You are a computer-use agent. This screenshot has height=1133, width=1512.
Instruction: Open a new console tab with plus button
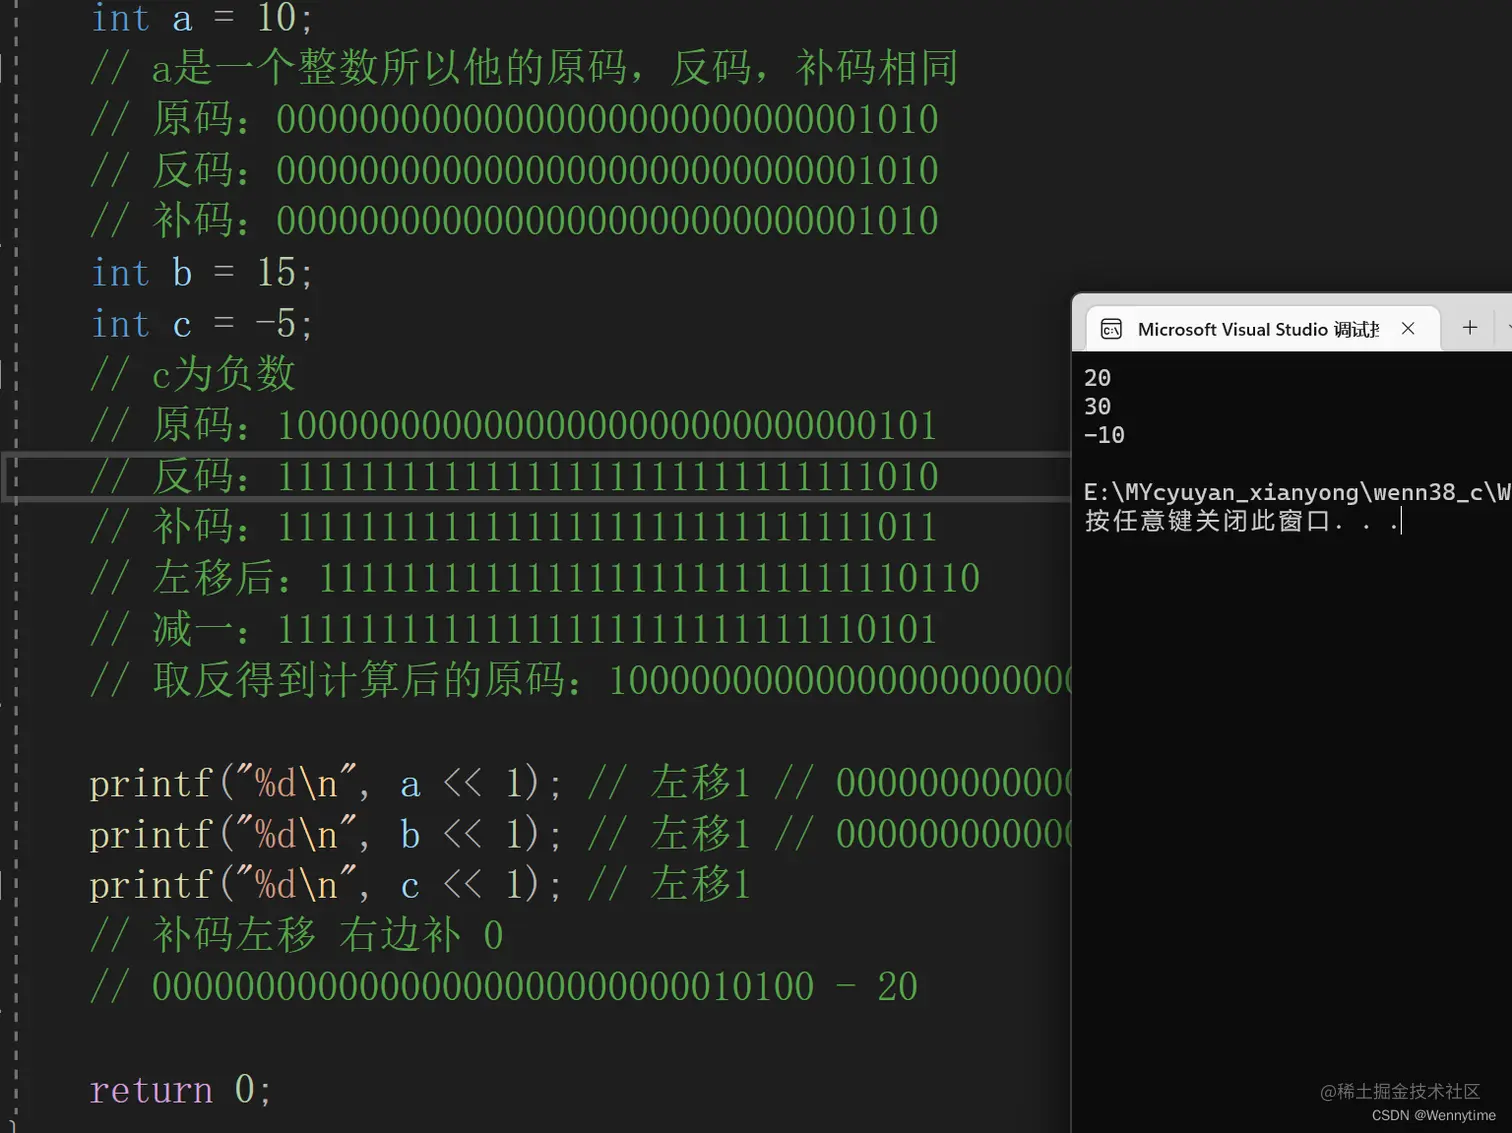click(x=1470, y=327)
